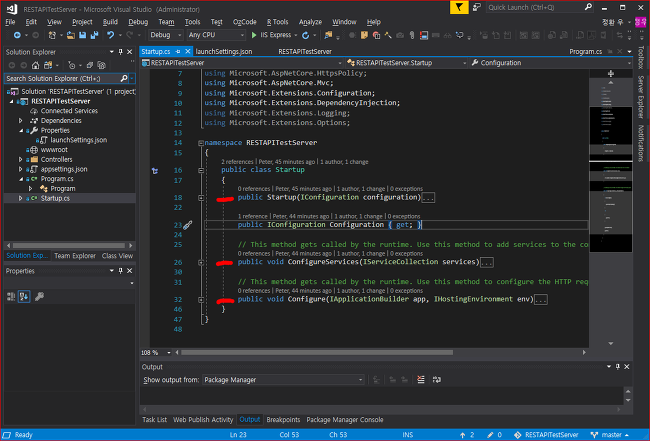Open the Breakpoints tab at the bottom

(283, 419)
